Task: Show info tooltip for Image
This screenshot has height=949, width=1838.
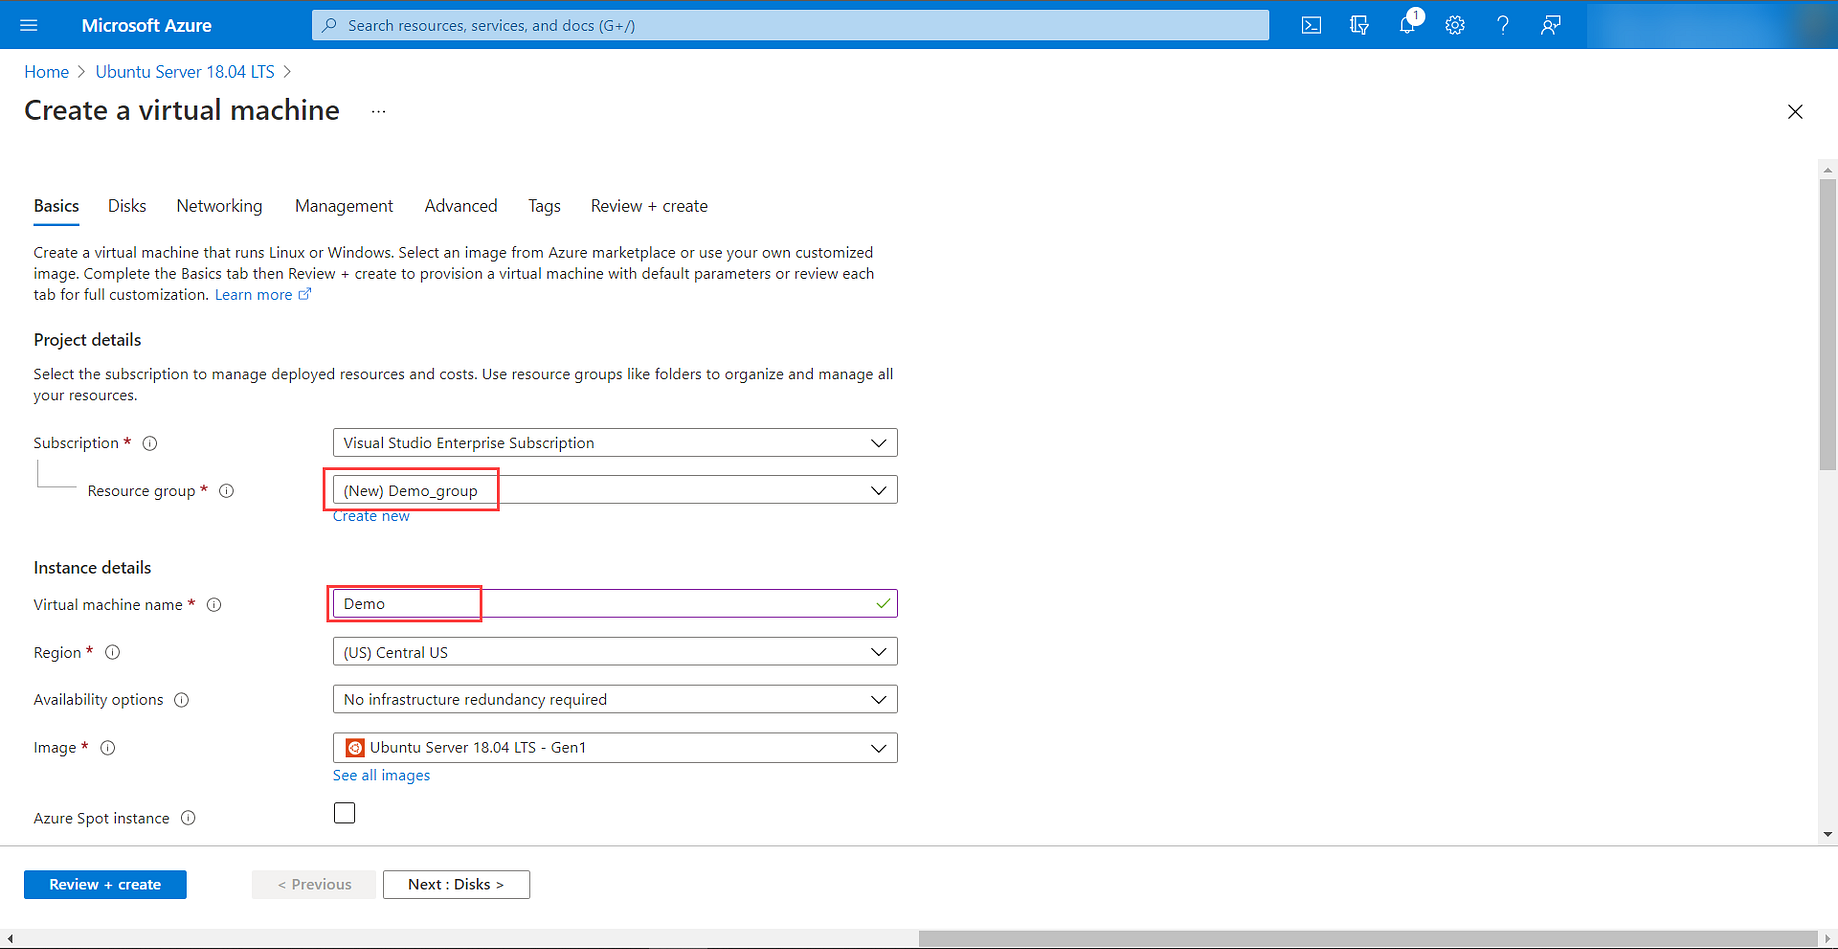Action: coord(108,748)
